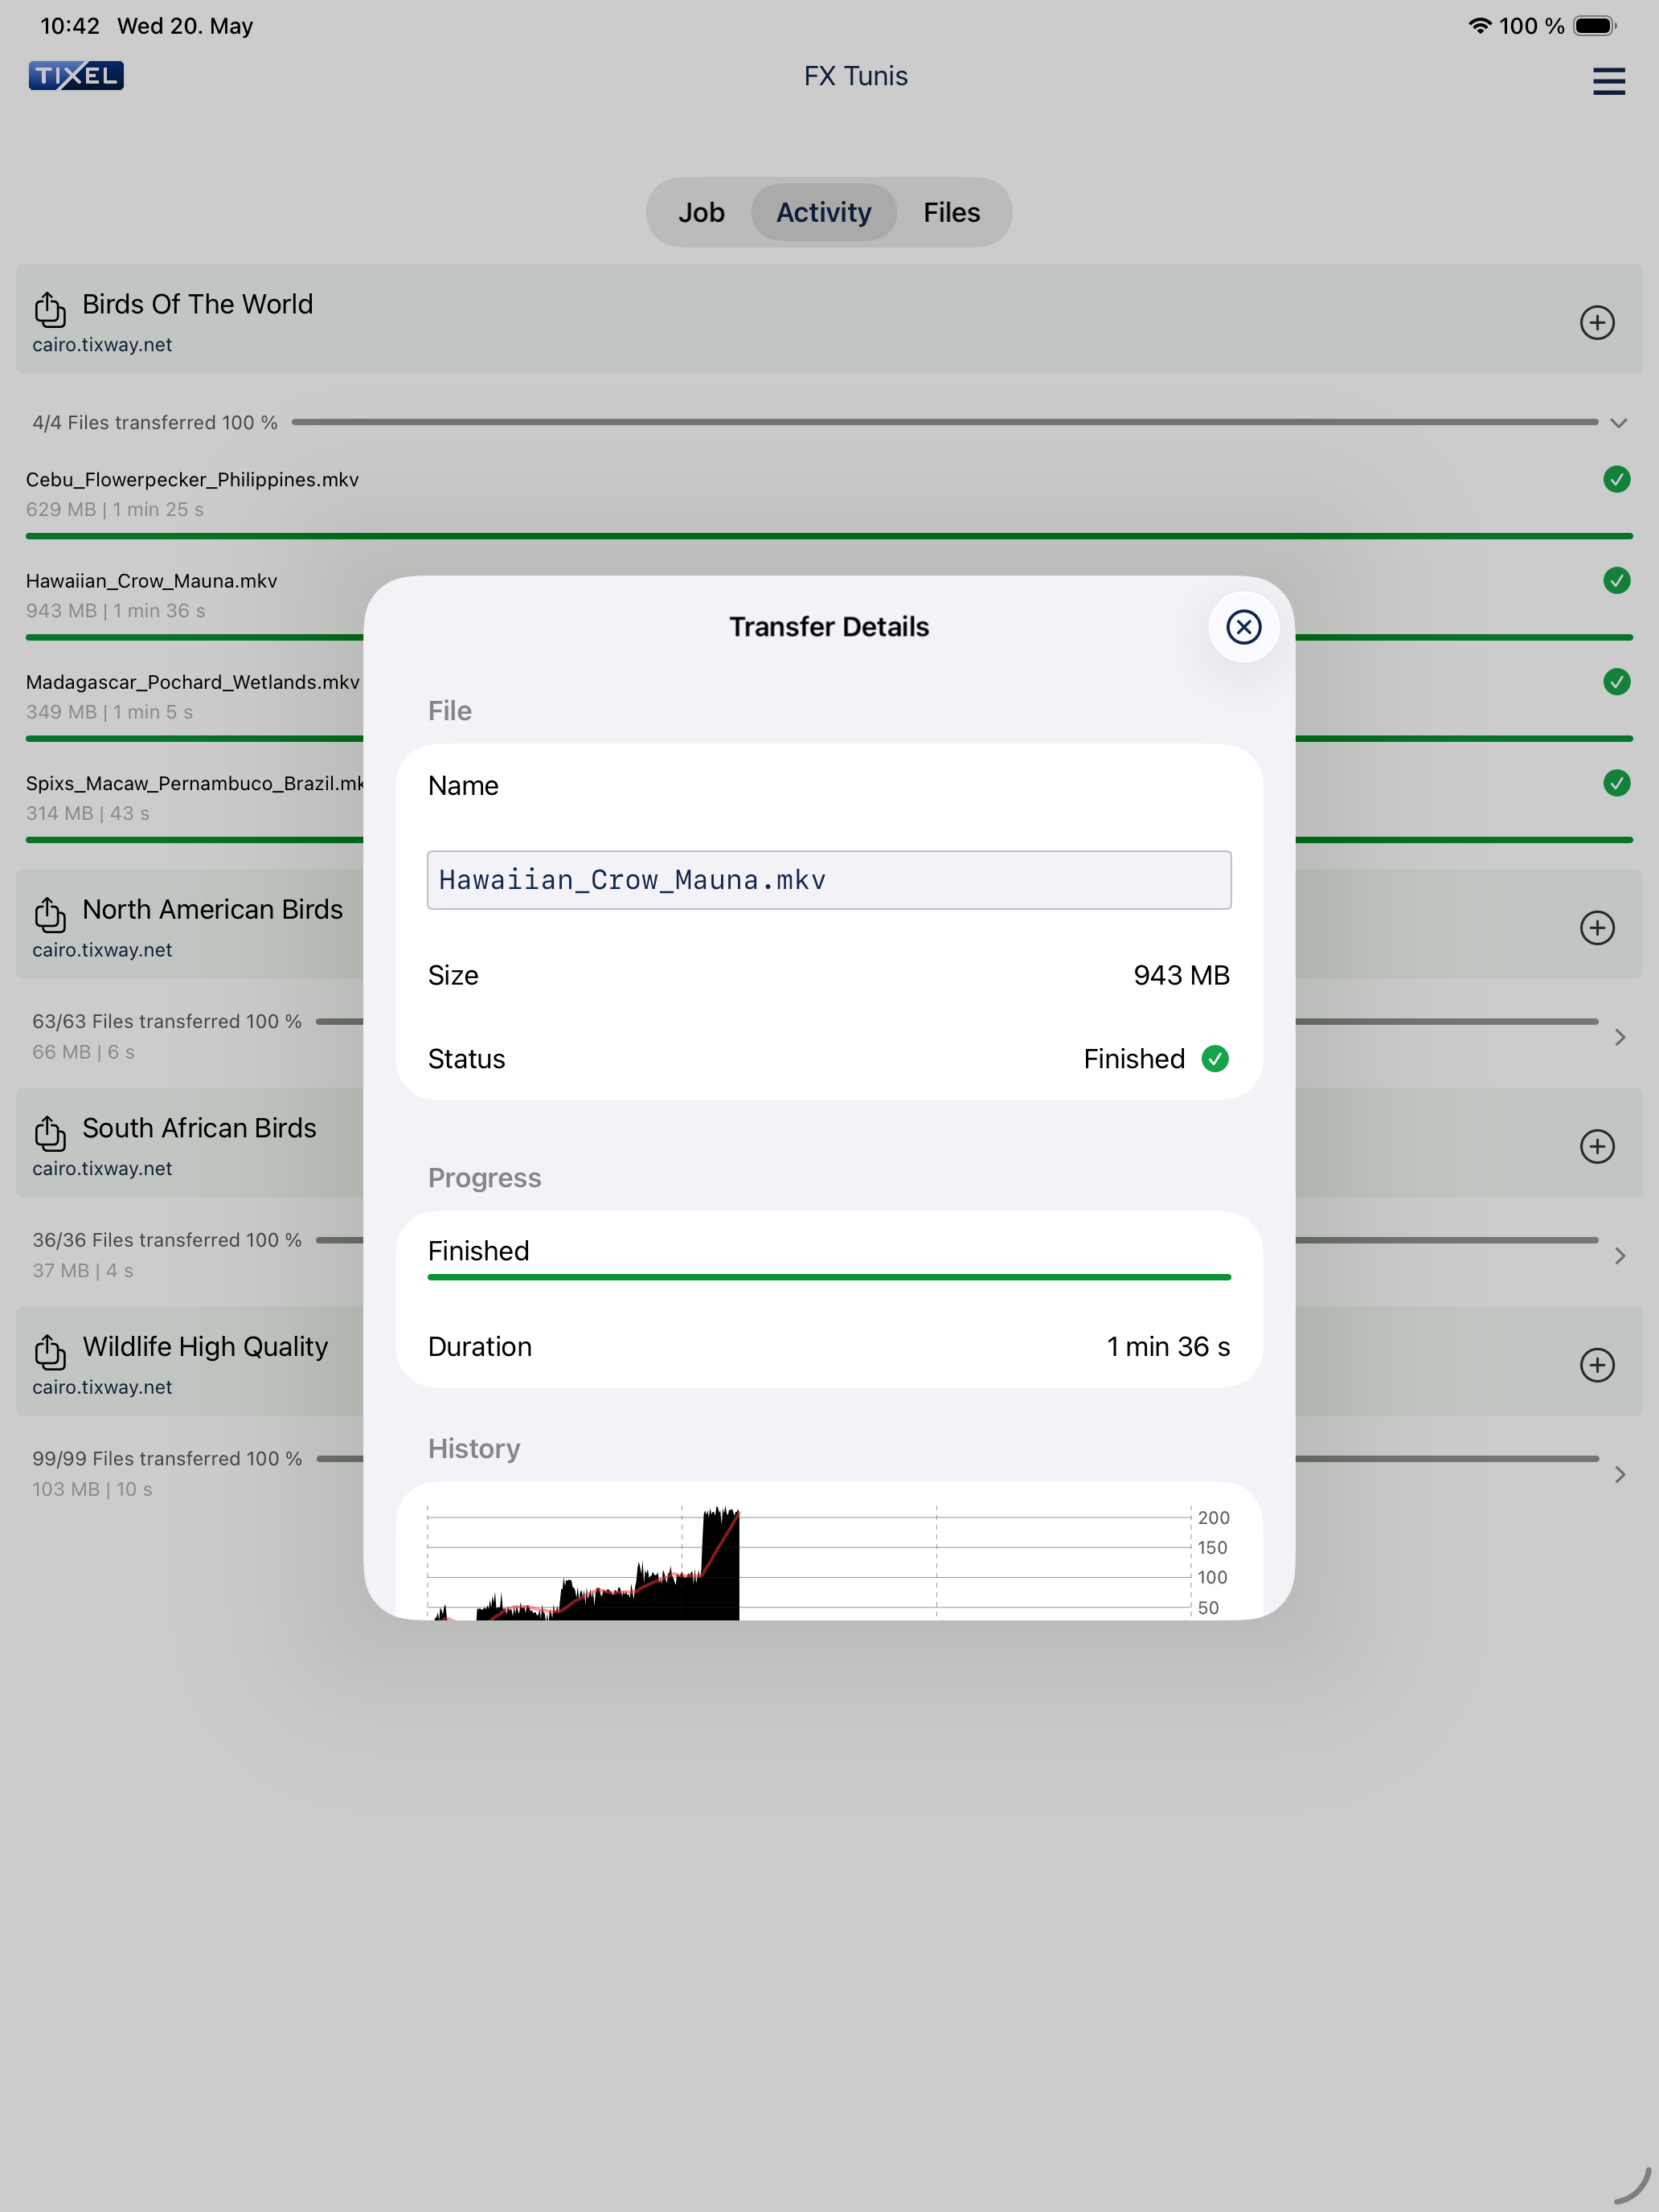Click the 629 MB | 1 min 25 s detail
This screenshot has height=2212, width=1659.
point(115,509)
